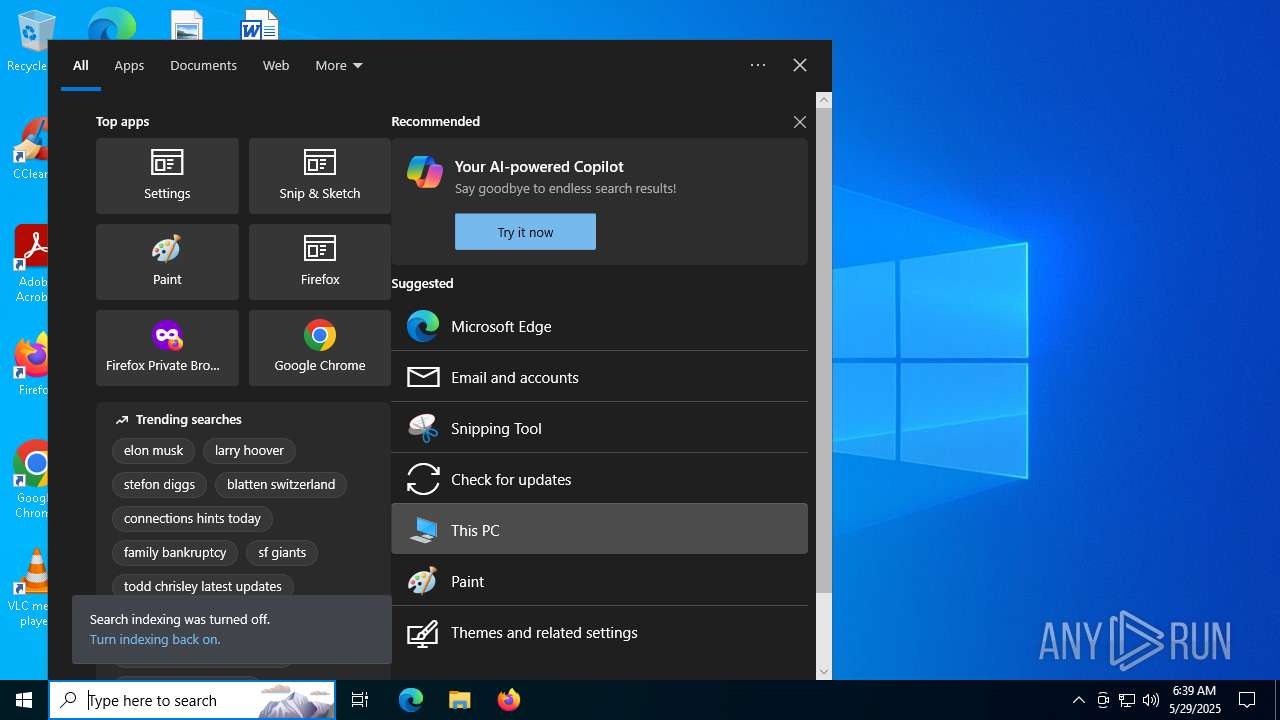Select VLC media player desktop icon

32,588
